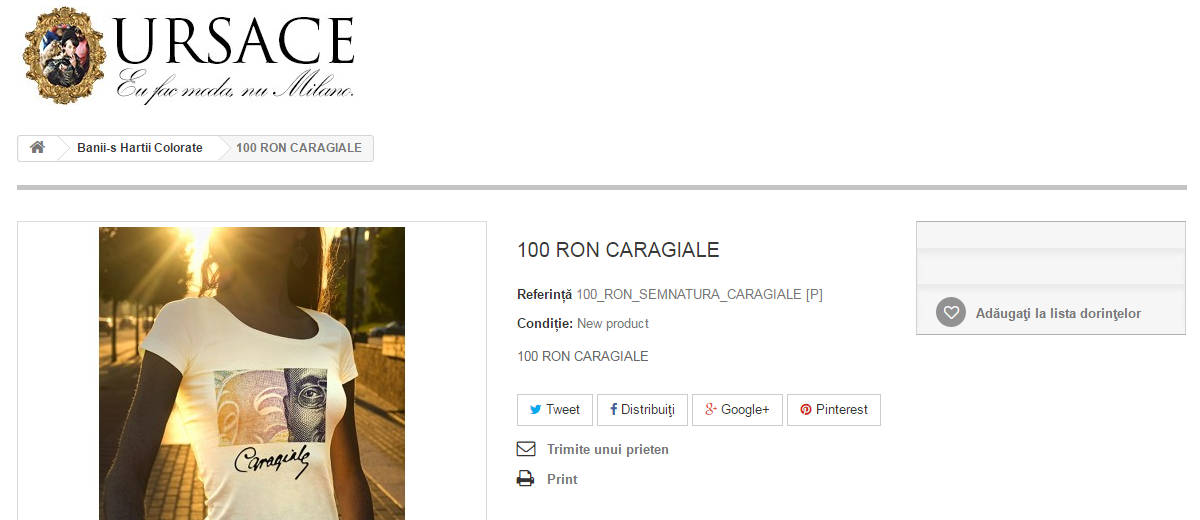The image size is (1200, 520).
Task: Open the Caragiale T-shirt product photo
Action: (252, 373)
